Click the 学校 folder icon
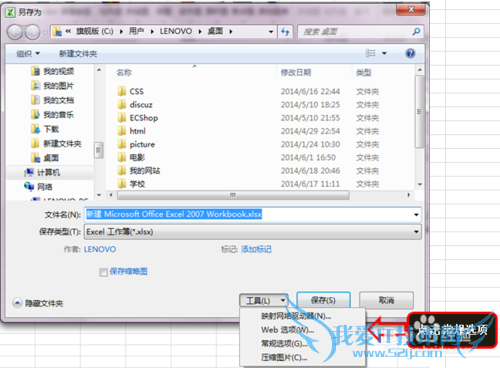Image resolution: width=500 pixels, height=368 pixels. tap(122, 183)
